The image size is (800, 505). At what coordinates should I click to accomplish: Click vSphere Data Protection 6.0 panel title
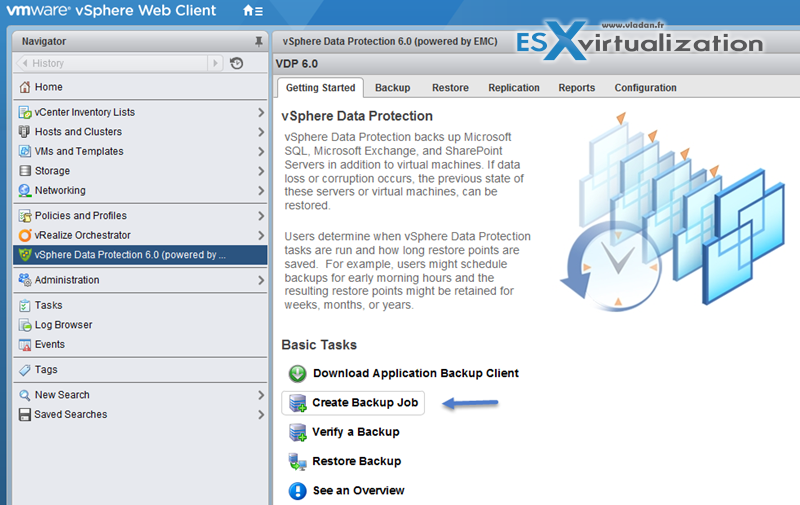coord(390,41)
